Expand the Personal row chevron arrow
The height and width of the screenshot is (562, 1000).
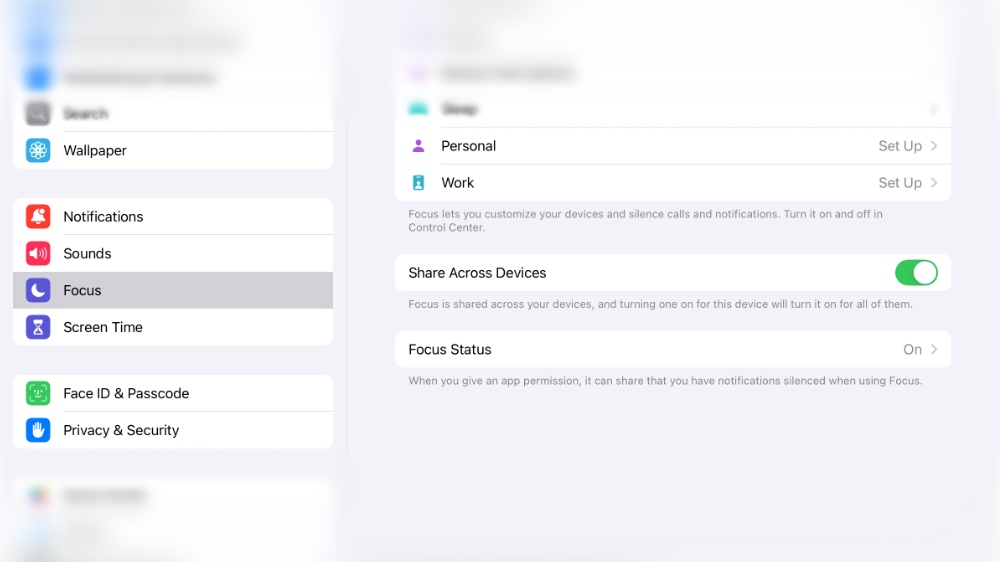[934, 146]
